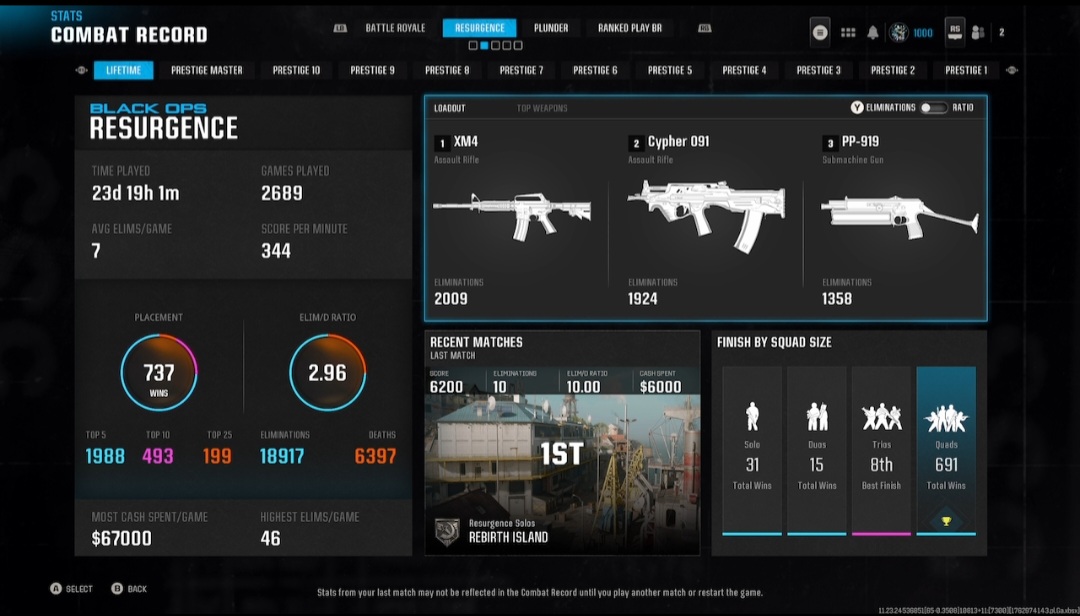The height and width of the screenshot is (616, 1080).
Task: Select the Duos squad size card
Action: tap(817, 450)
